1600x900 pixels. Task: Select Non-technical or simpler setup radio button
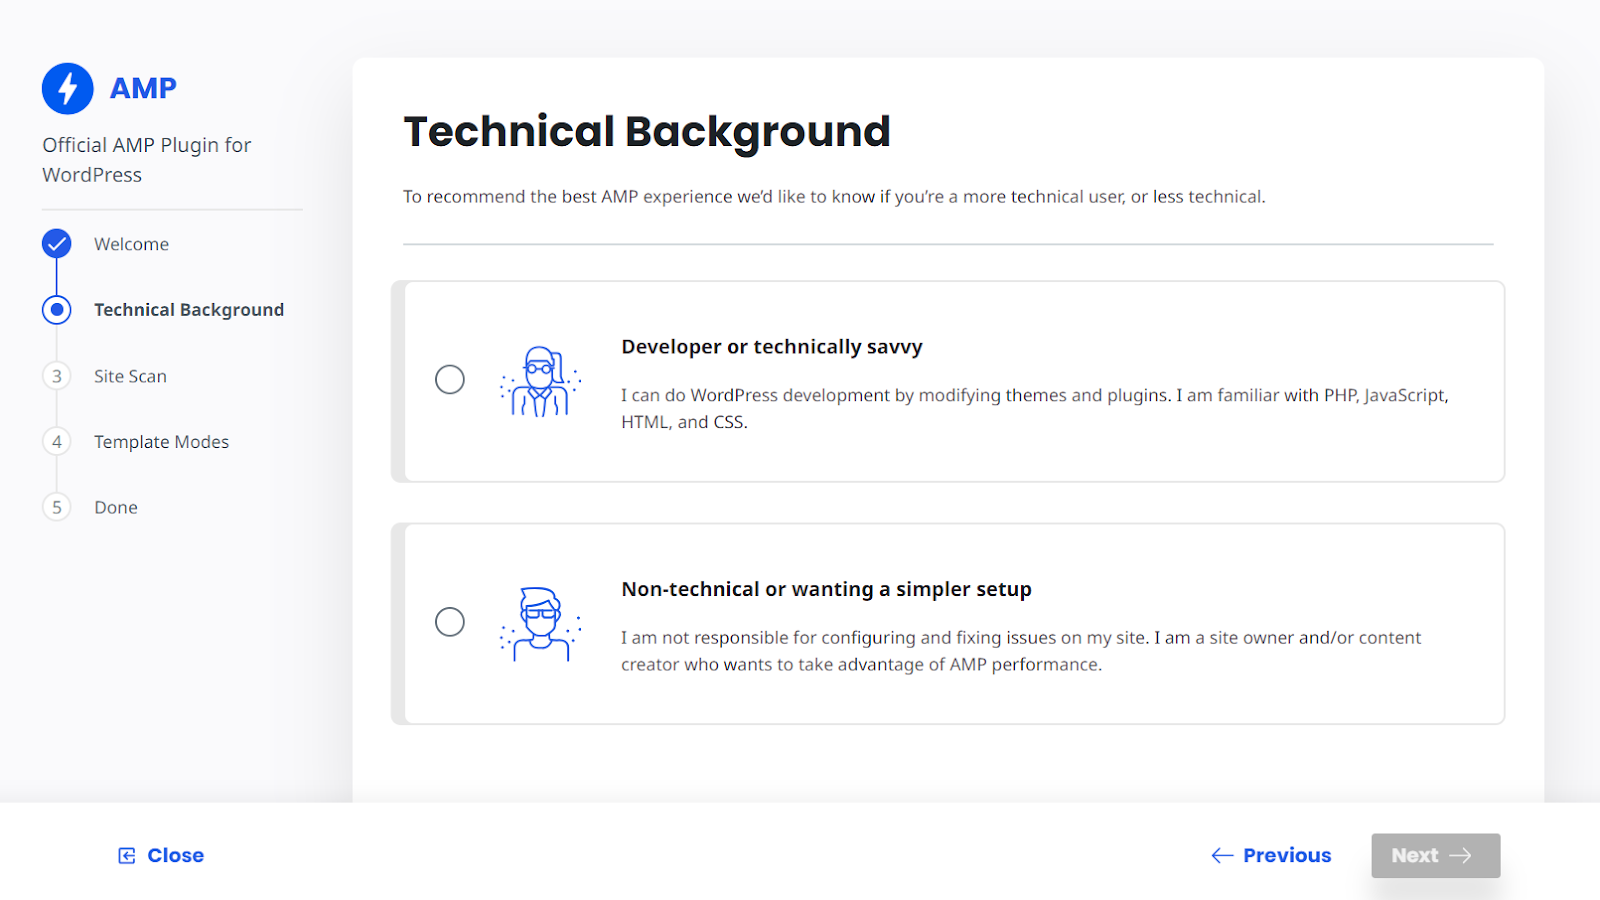coord(450,622)
